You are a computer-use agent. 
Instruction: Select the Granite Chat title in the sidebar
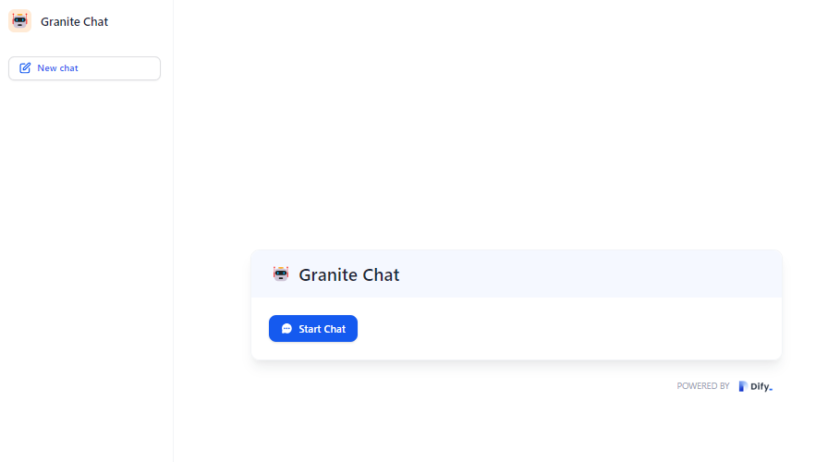(74, 21)
